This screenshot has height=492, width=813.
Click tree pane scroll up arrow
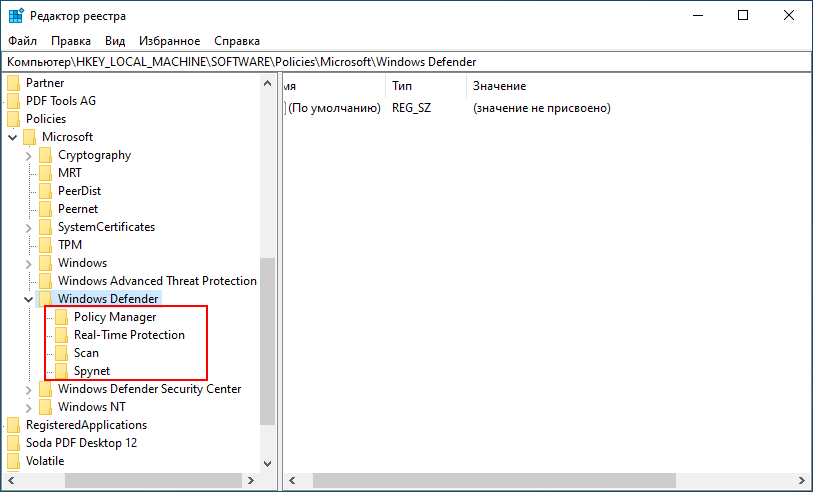click(268, 83)
